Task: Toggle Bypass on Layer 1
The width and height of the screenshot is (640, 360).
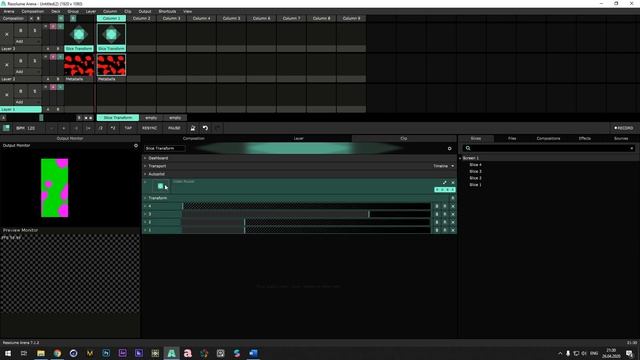Action: point(21,91)
